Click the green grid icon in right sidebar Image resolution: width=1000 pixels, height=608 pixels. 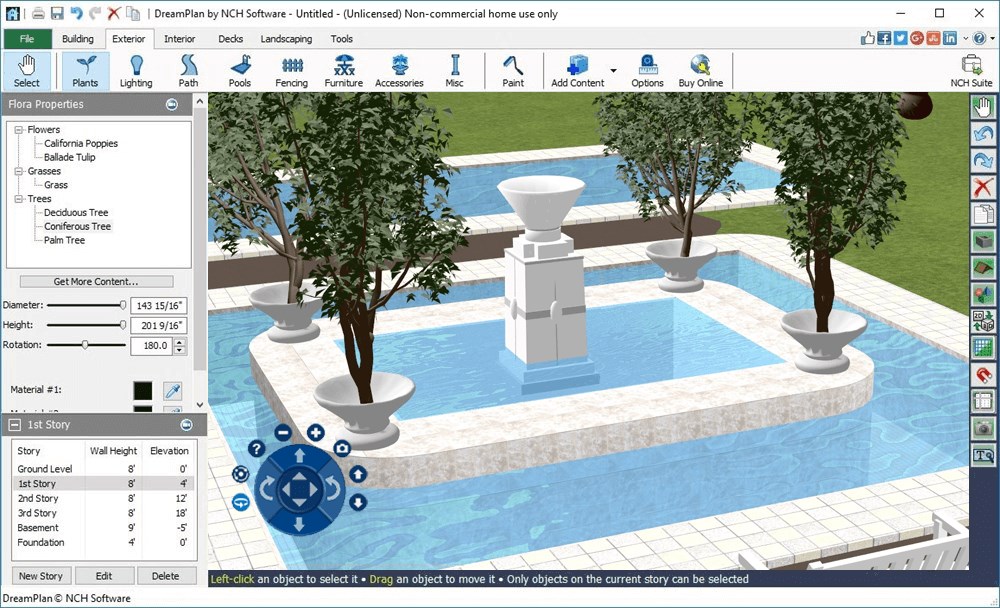(983, 348)
